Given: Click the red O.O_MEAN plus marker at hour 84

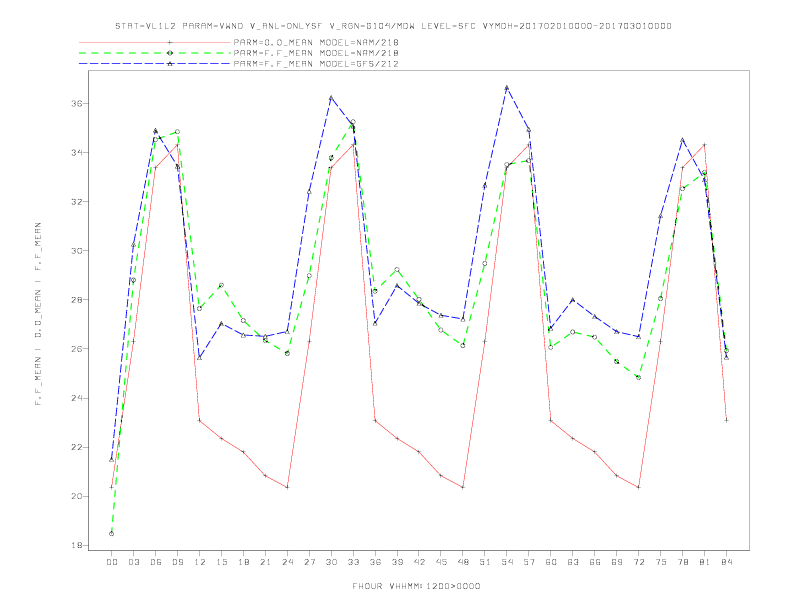Looking at the screenshot, I should (726, 420).
